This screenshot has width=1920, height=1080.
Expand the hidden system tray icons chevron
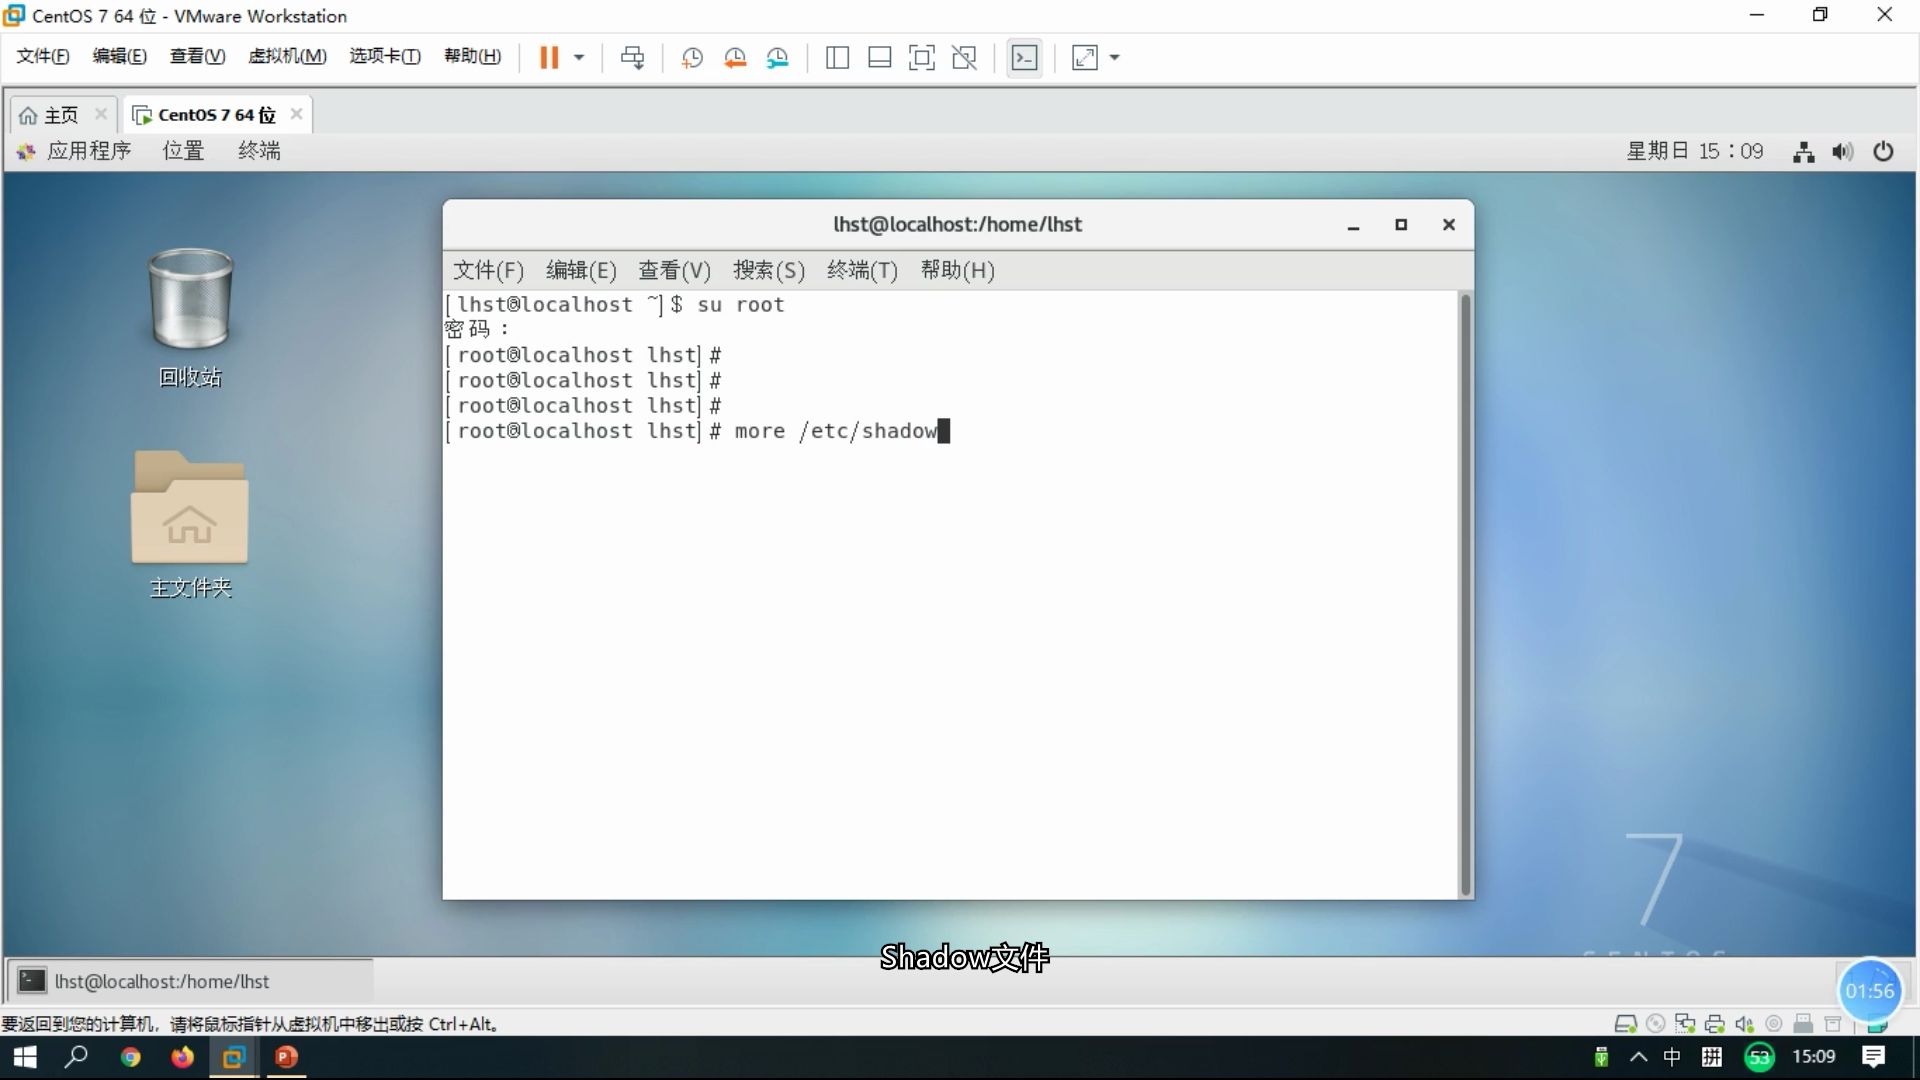[x=1638, y=1057]
